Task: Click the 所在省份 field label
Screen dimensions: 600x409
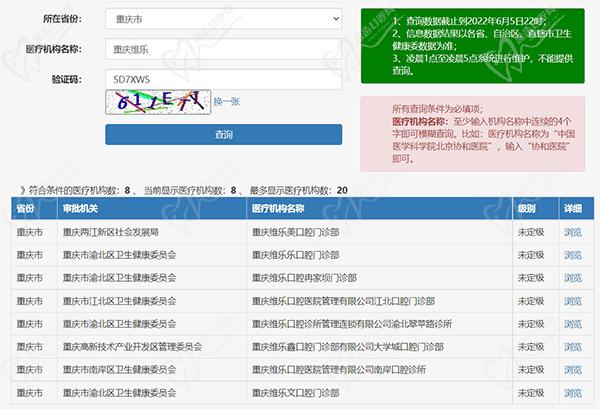Action: click(62, 19)
